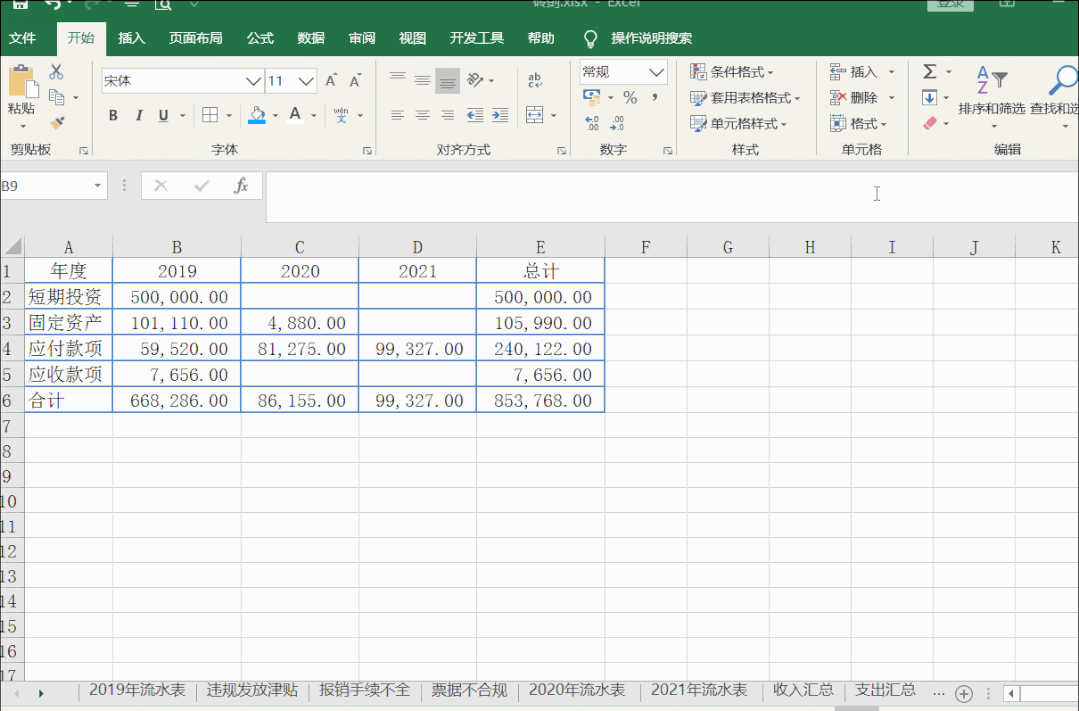Set middle vertical alignment
The width and height of the screenshot is (1079, 711).
click(423, 81)
